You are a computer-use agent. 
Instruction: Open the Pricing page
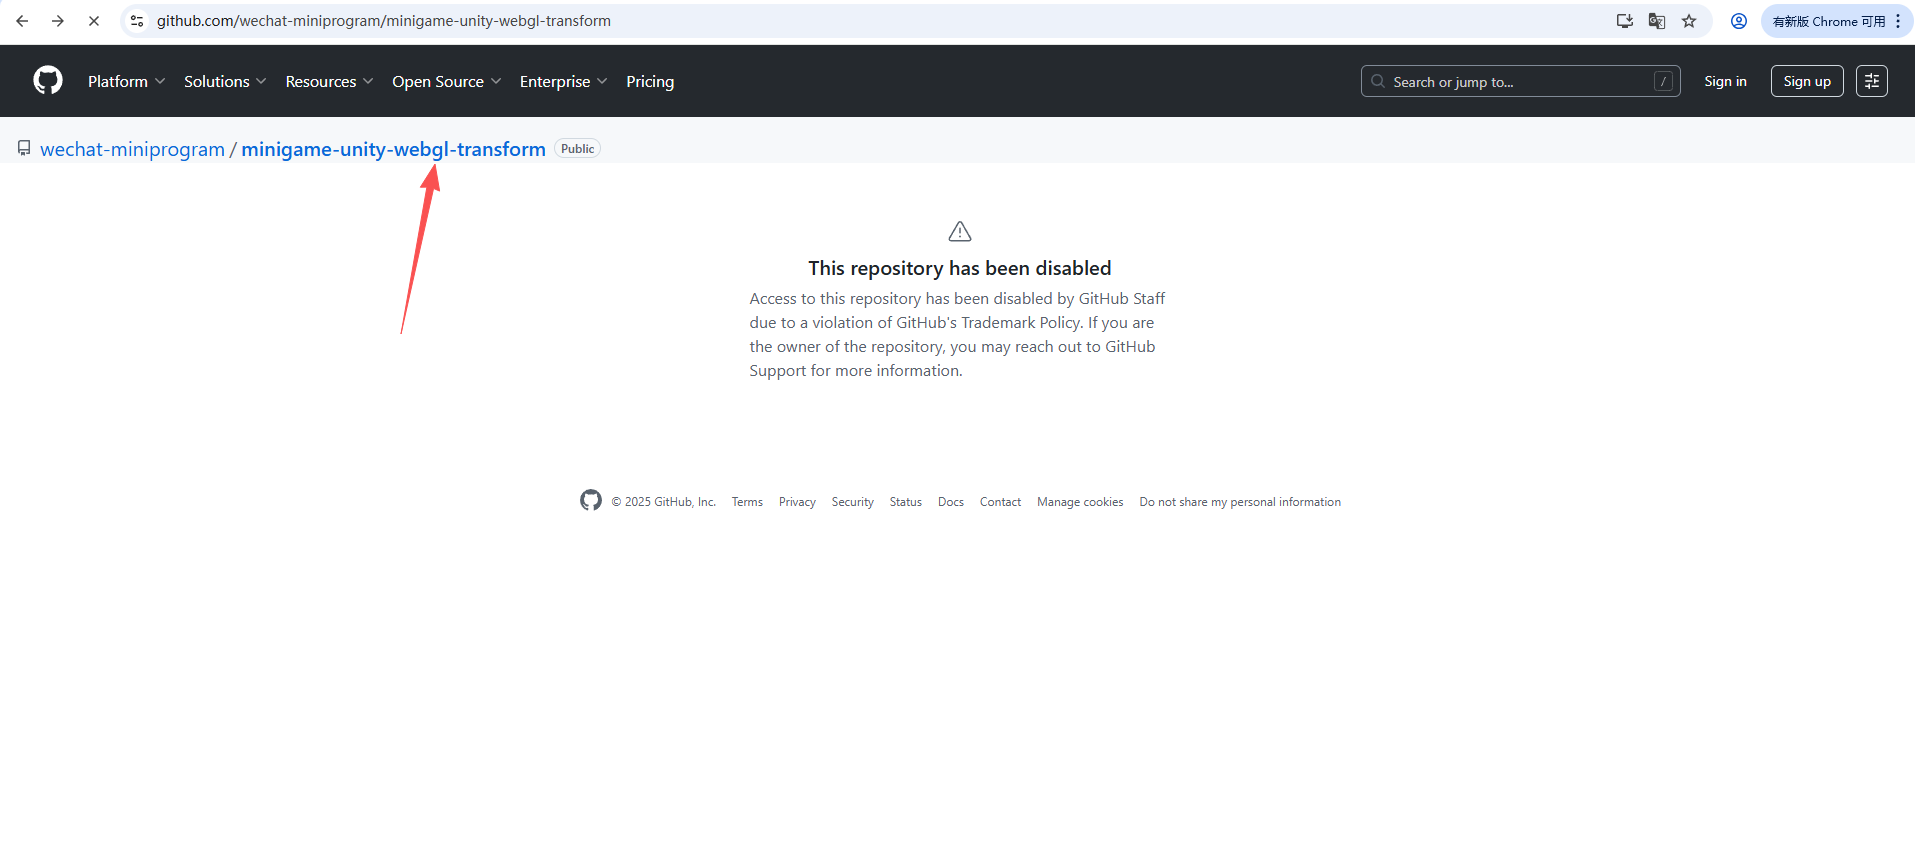coord(650,81)
